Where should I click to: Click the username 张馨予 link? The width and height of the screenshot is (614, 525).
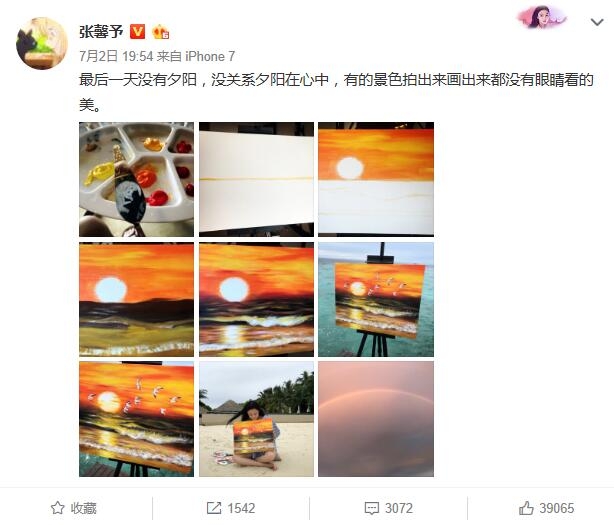click(101, 32)
